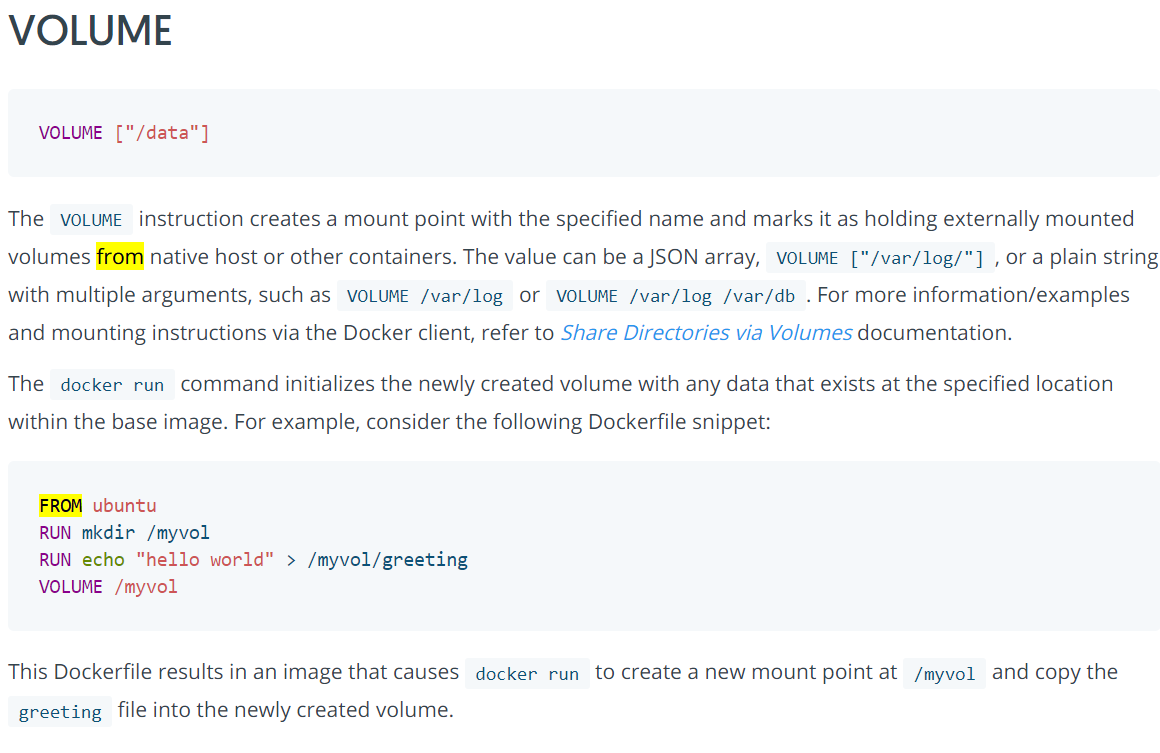Click the highlighted word "from" in paragraph

(120, 257)
